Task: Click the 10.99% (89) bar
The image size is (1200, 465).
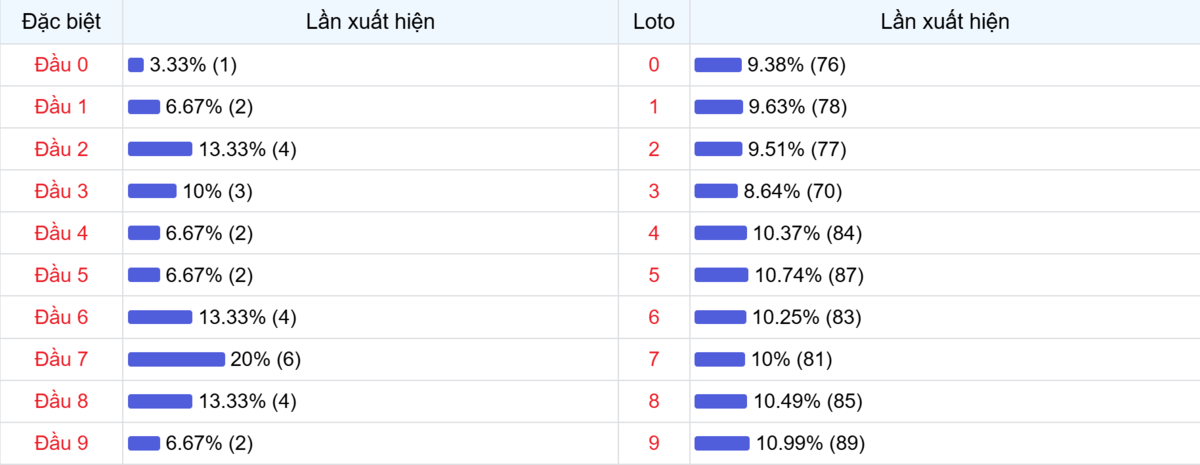Action: click(721, 443)
